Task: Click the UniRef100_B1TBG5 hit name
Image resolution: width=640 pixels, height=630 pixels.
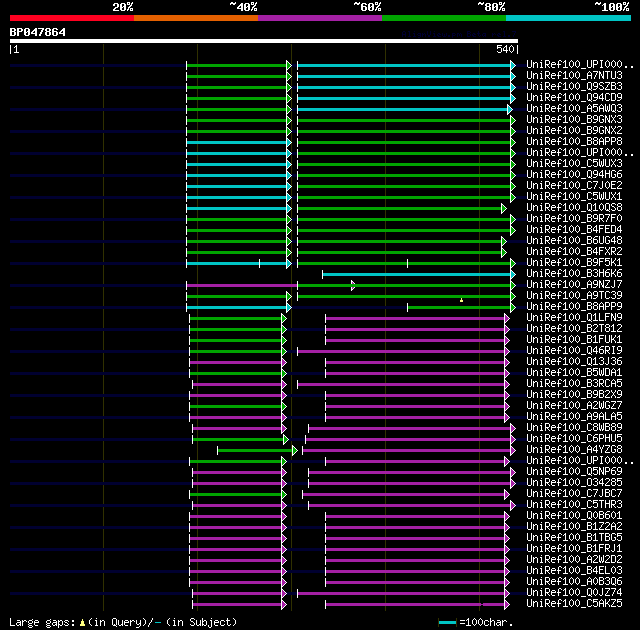Action: point(574,538)
